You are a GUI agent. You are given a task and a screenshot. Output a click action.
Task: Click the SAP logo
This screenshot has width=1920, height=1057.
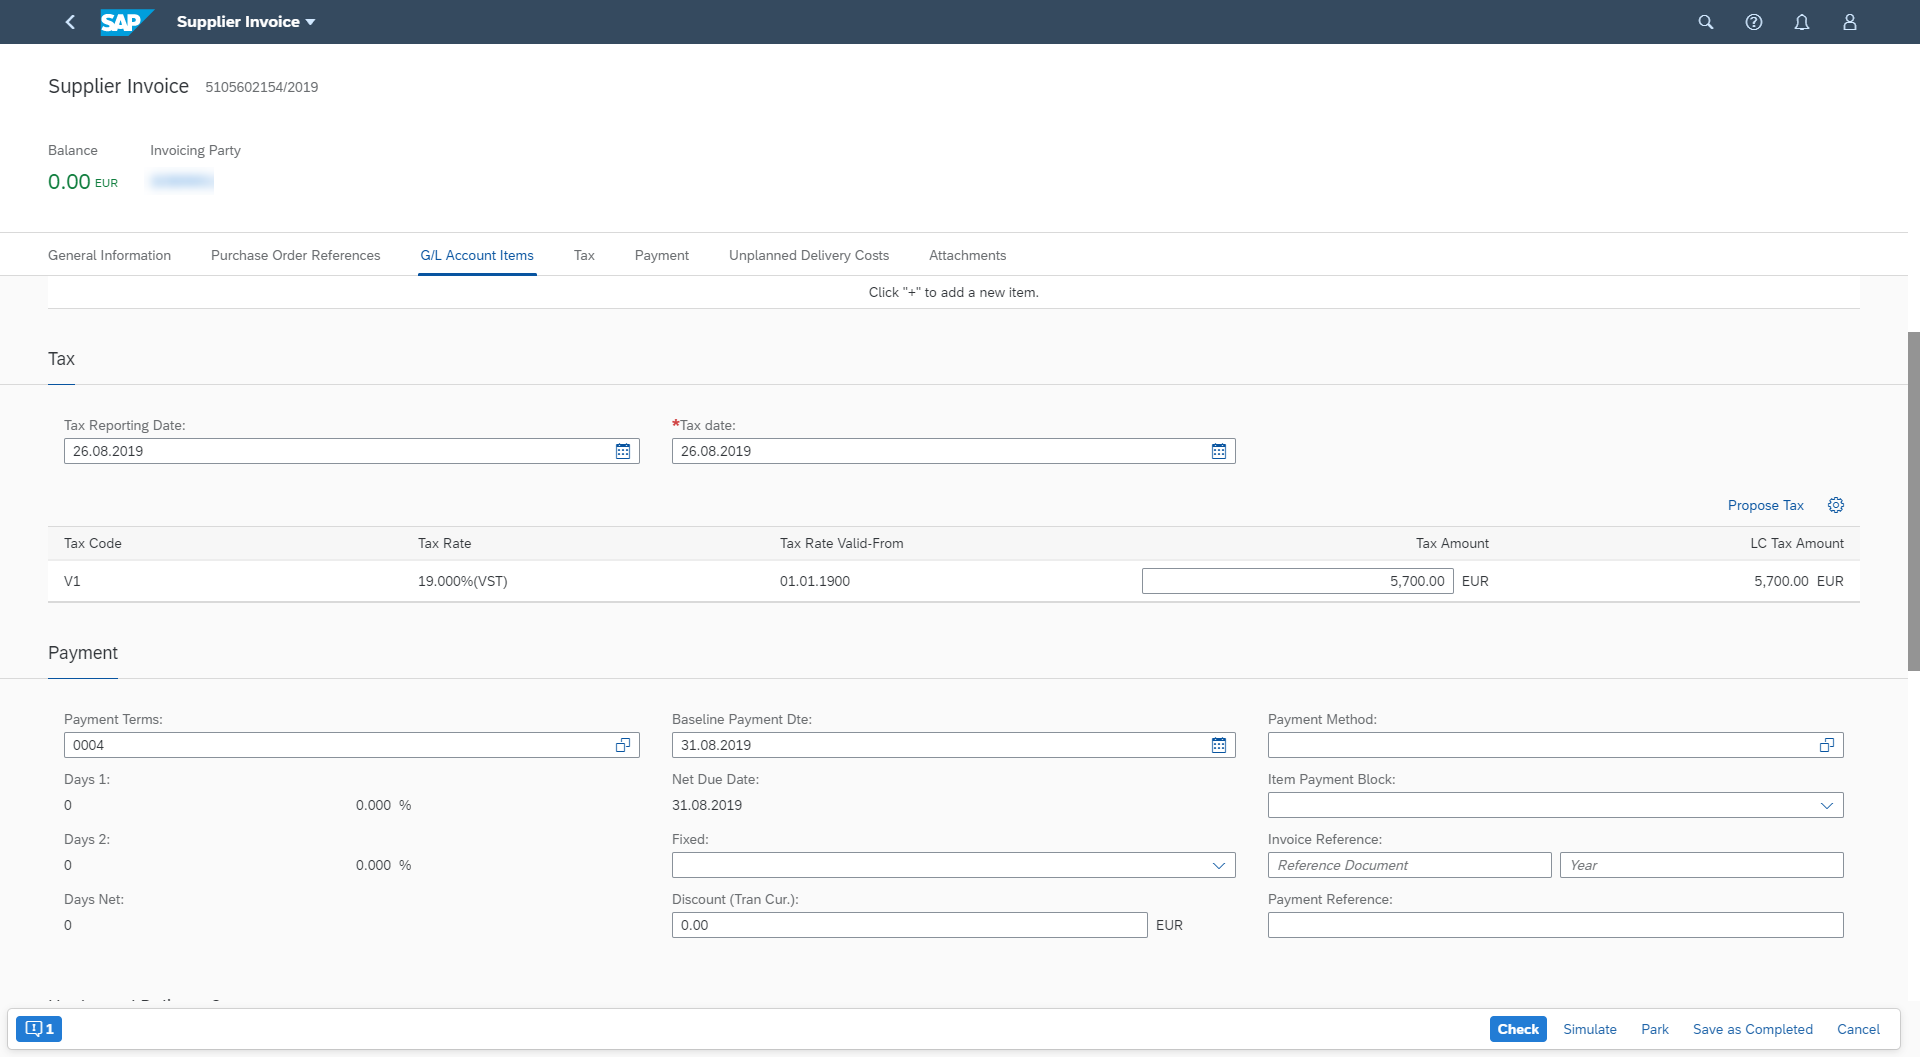point(127,22)
